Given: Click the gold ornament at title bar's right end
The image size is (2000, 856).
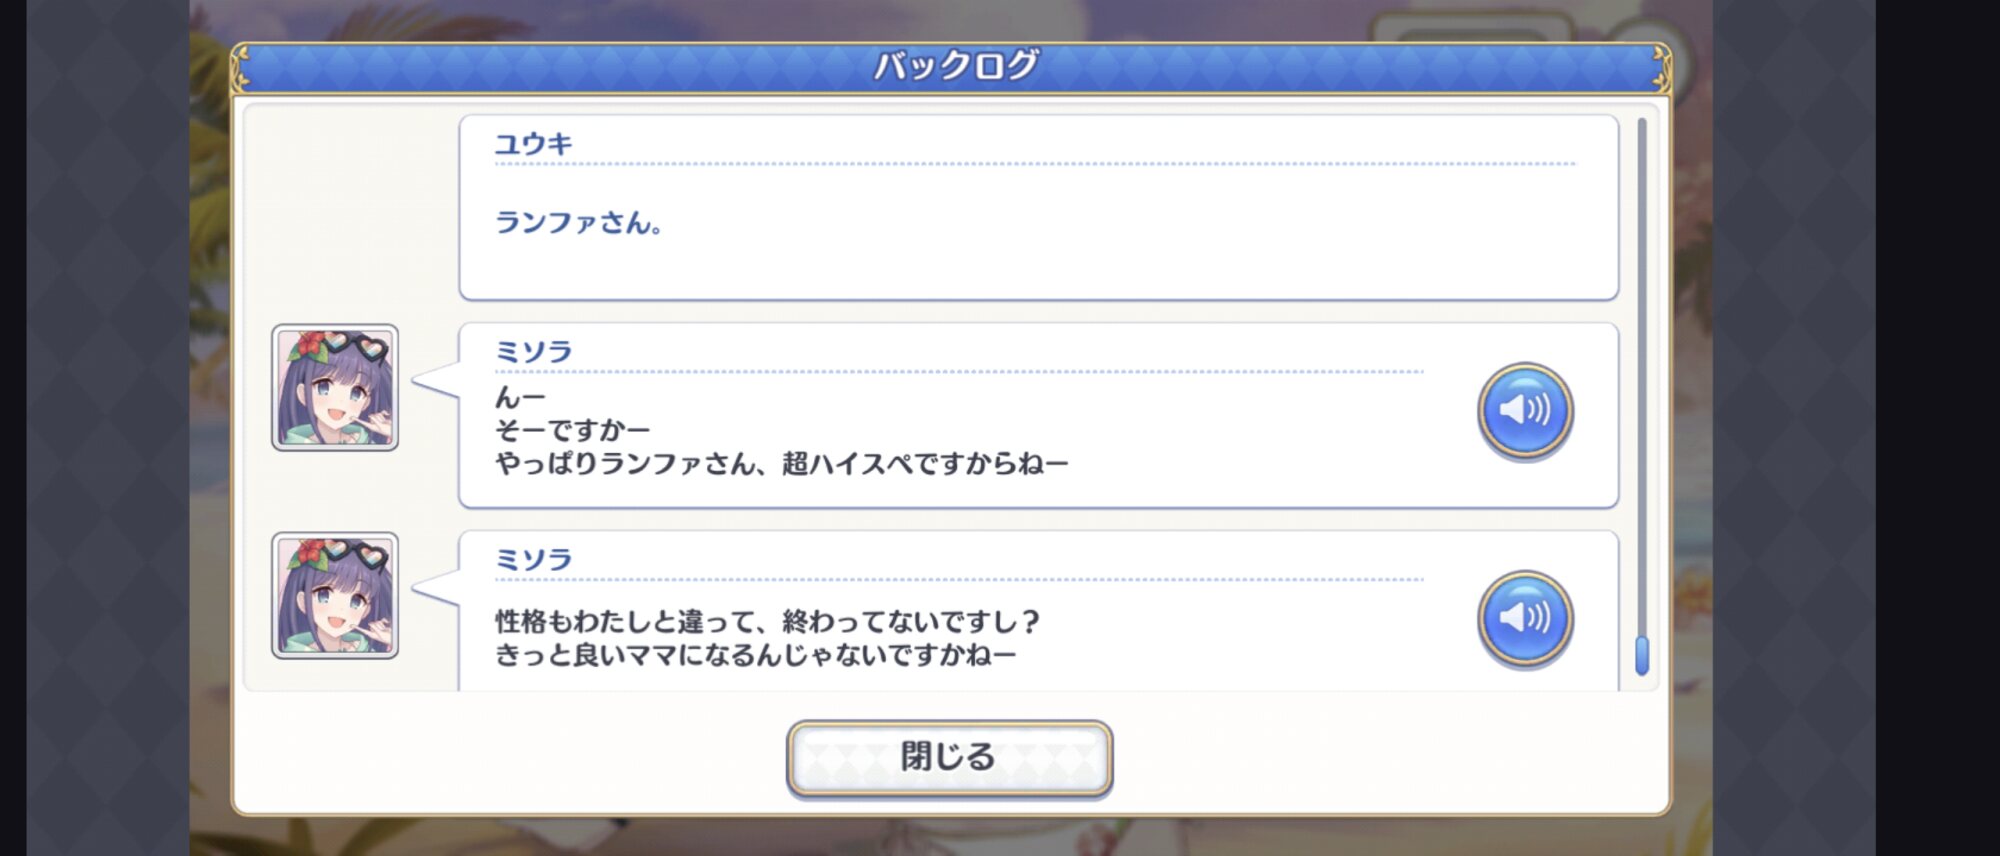Looking at the screenshot, I should tap(1661, 68).
